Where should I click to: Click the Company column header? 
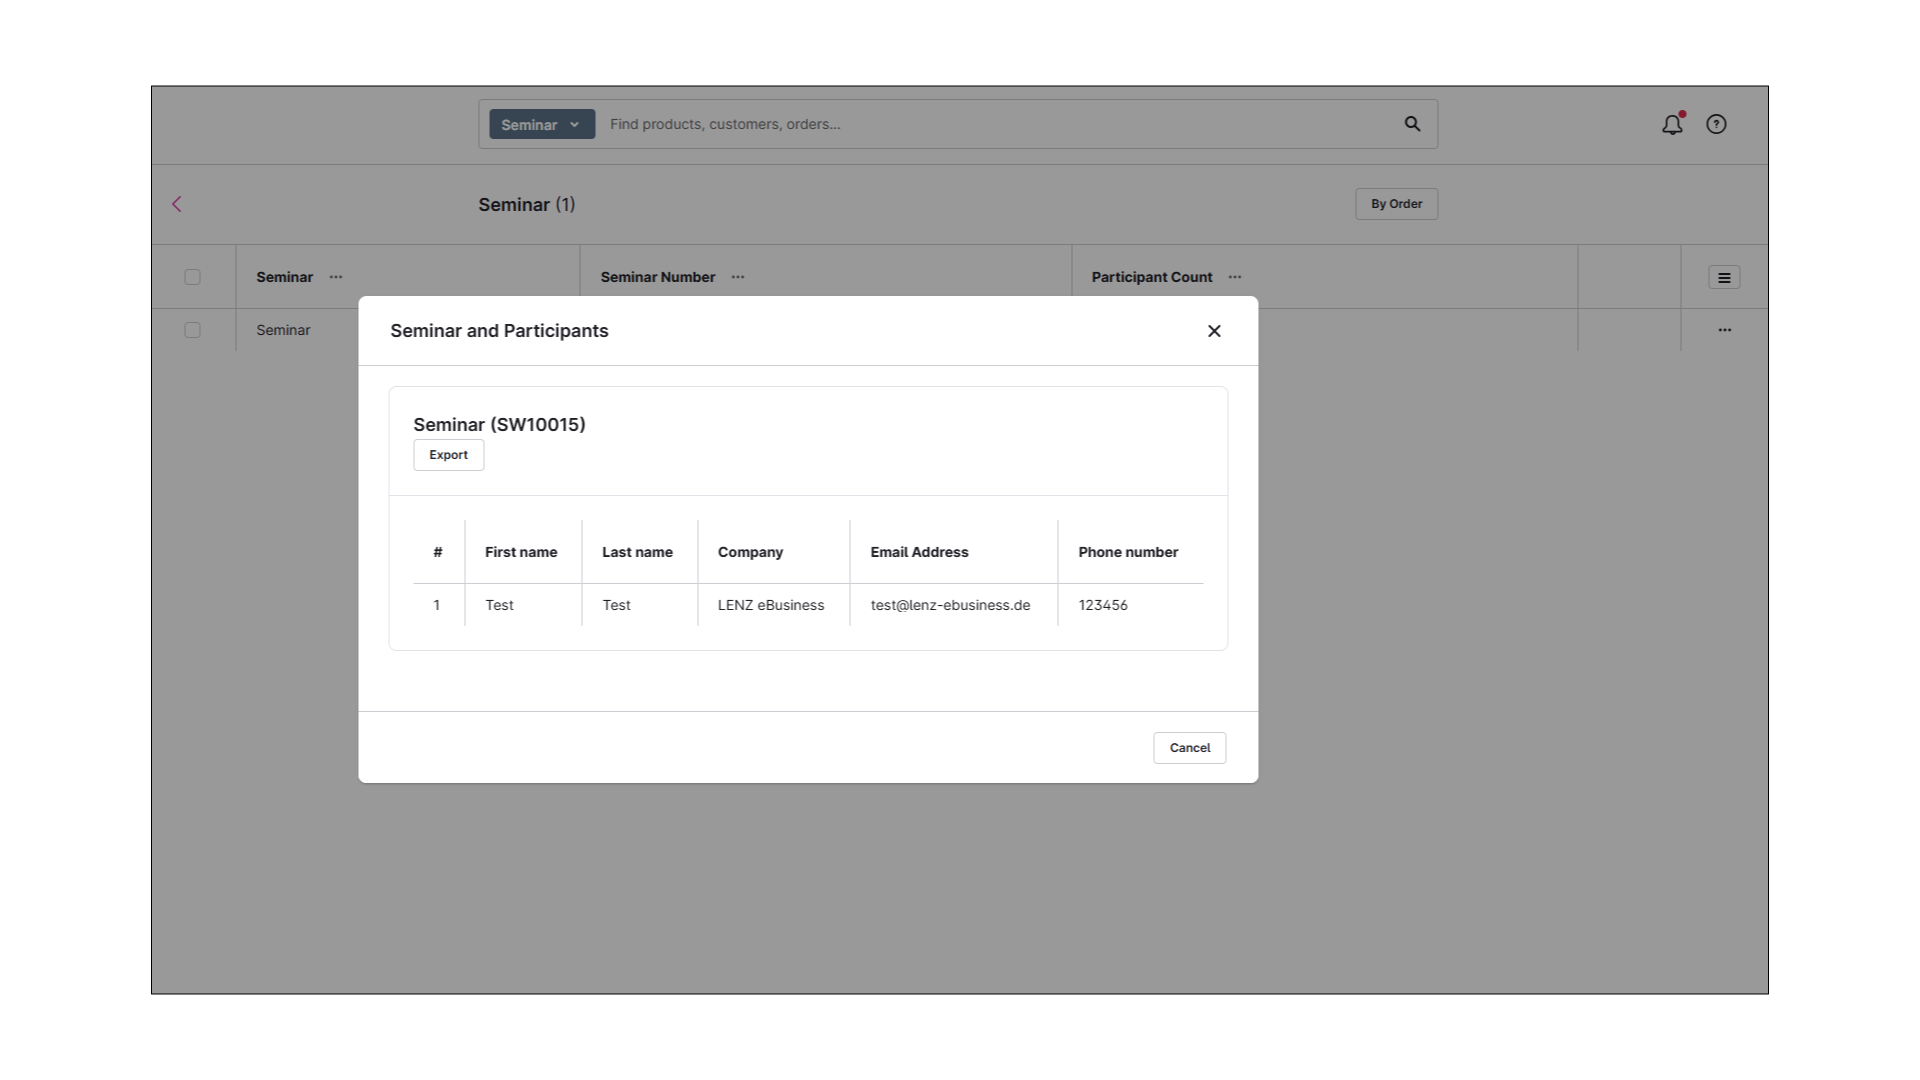click(x=750, y=552)
